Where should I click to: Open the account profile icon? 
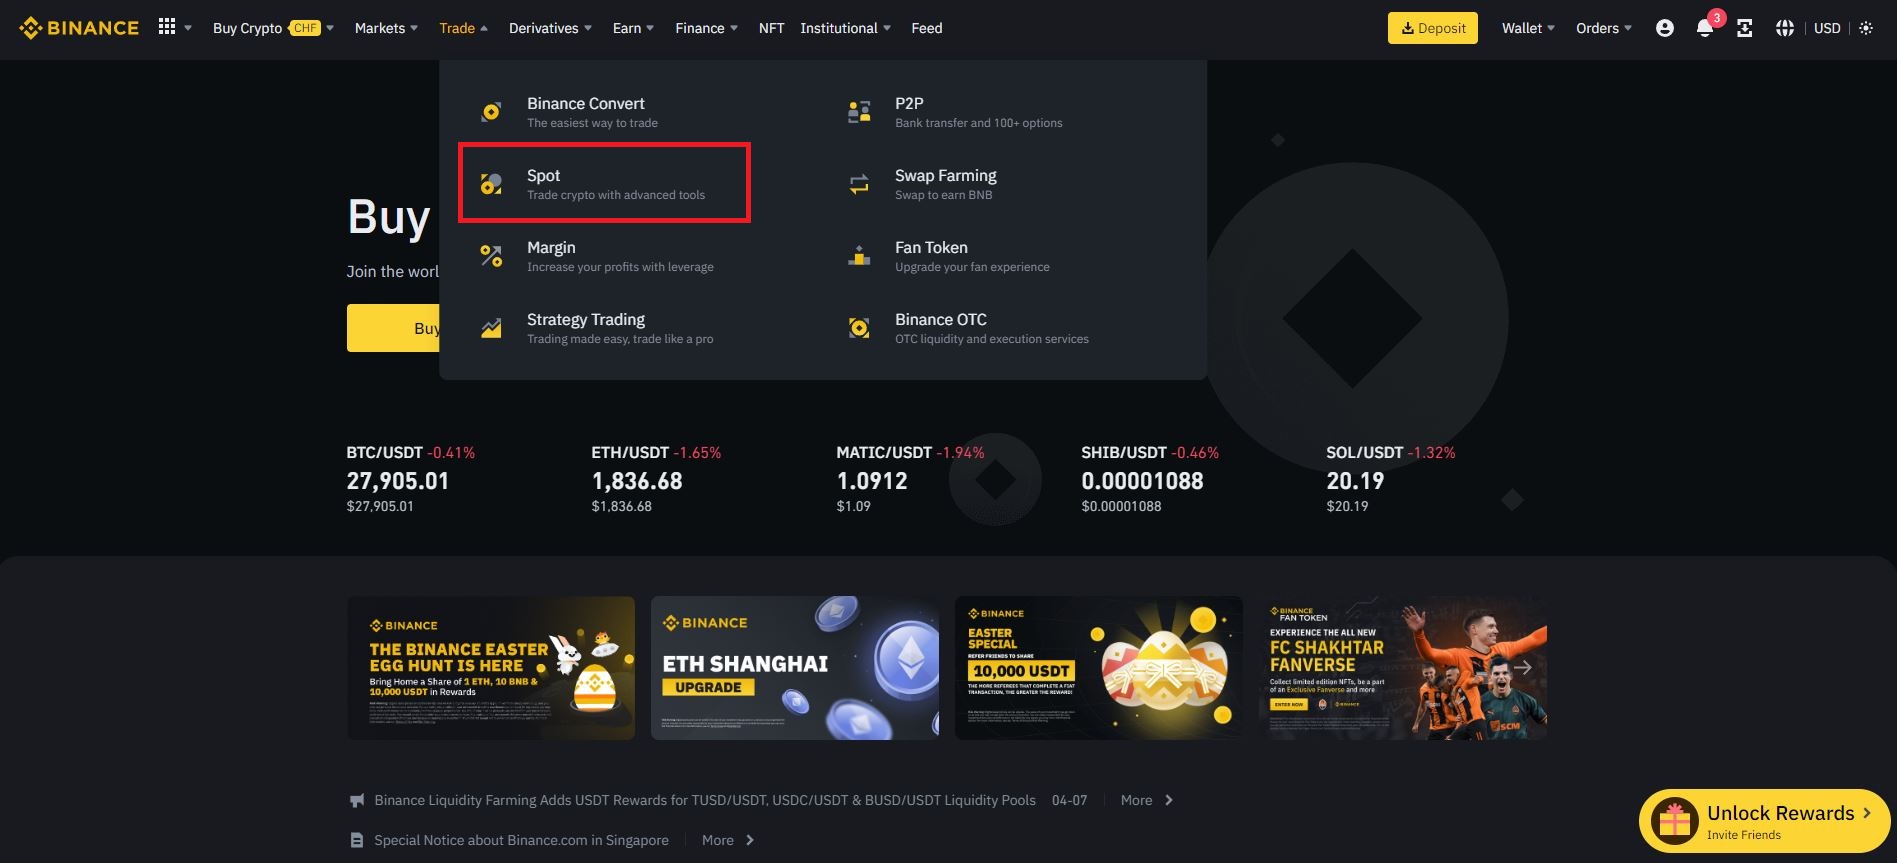(x=1664, y=28)
